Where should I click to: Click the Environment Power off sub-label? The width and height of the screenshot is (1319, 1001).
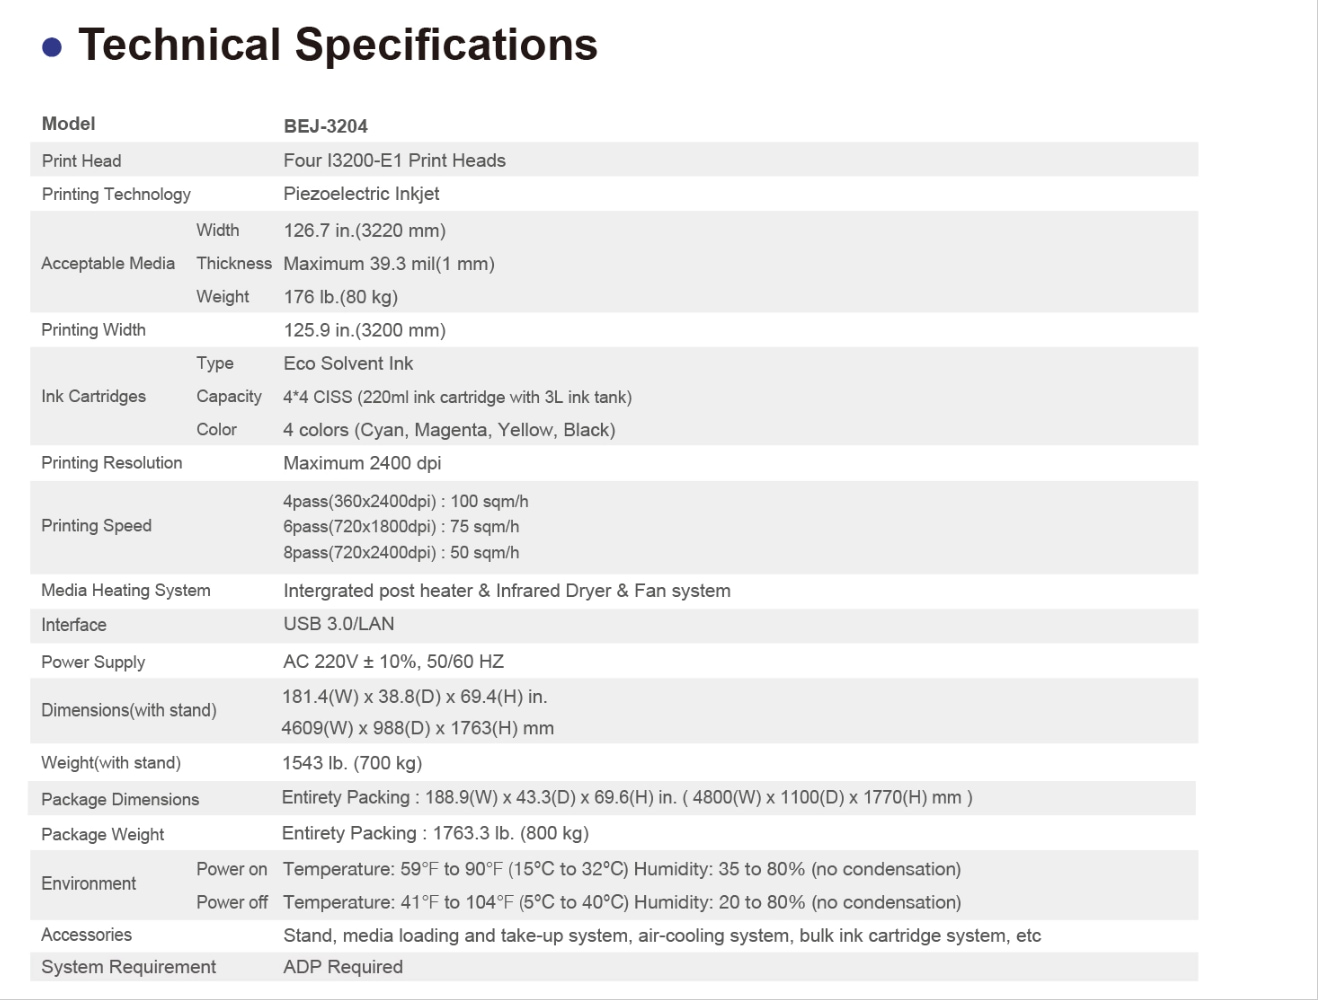click(x=231, y=903)
